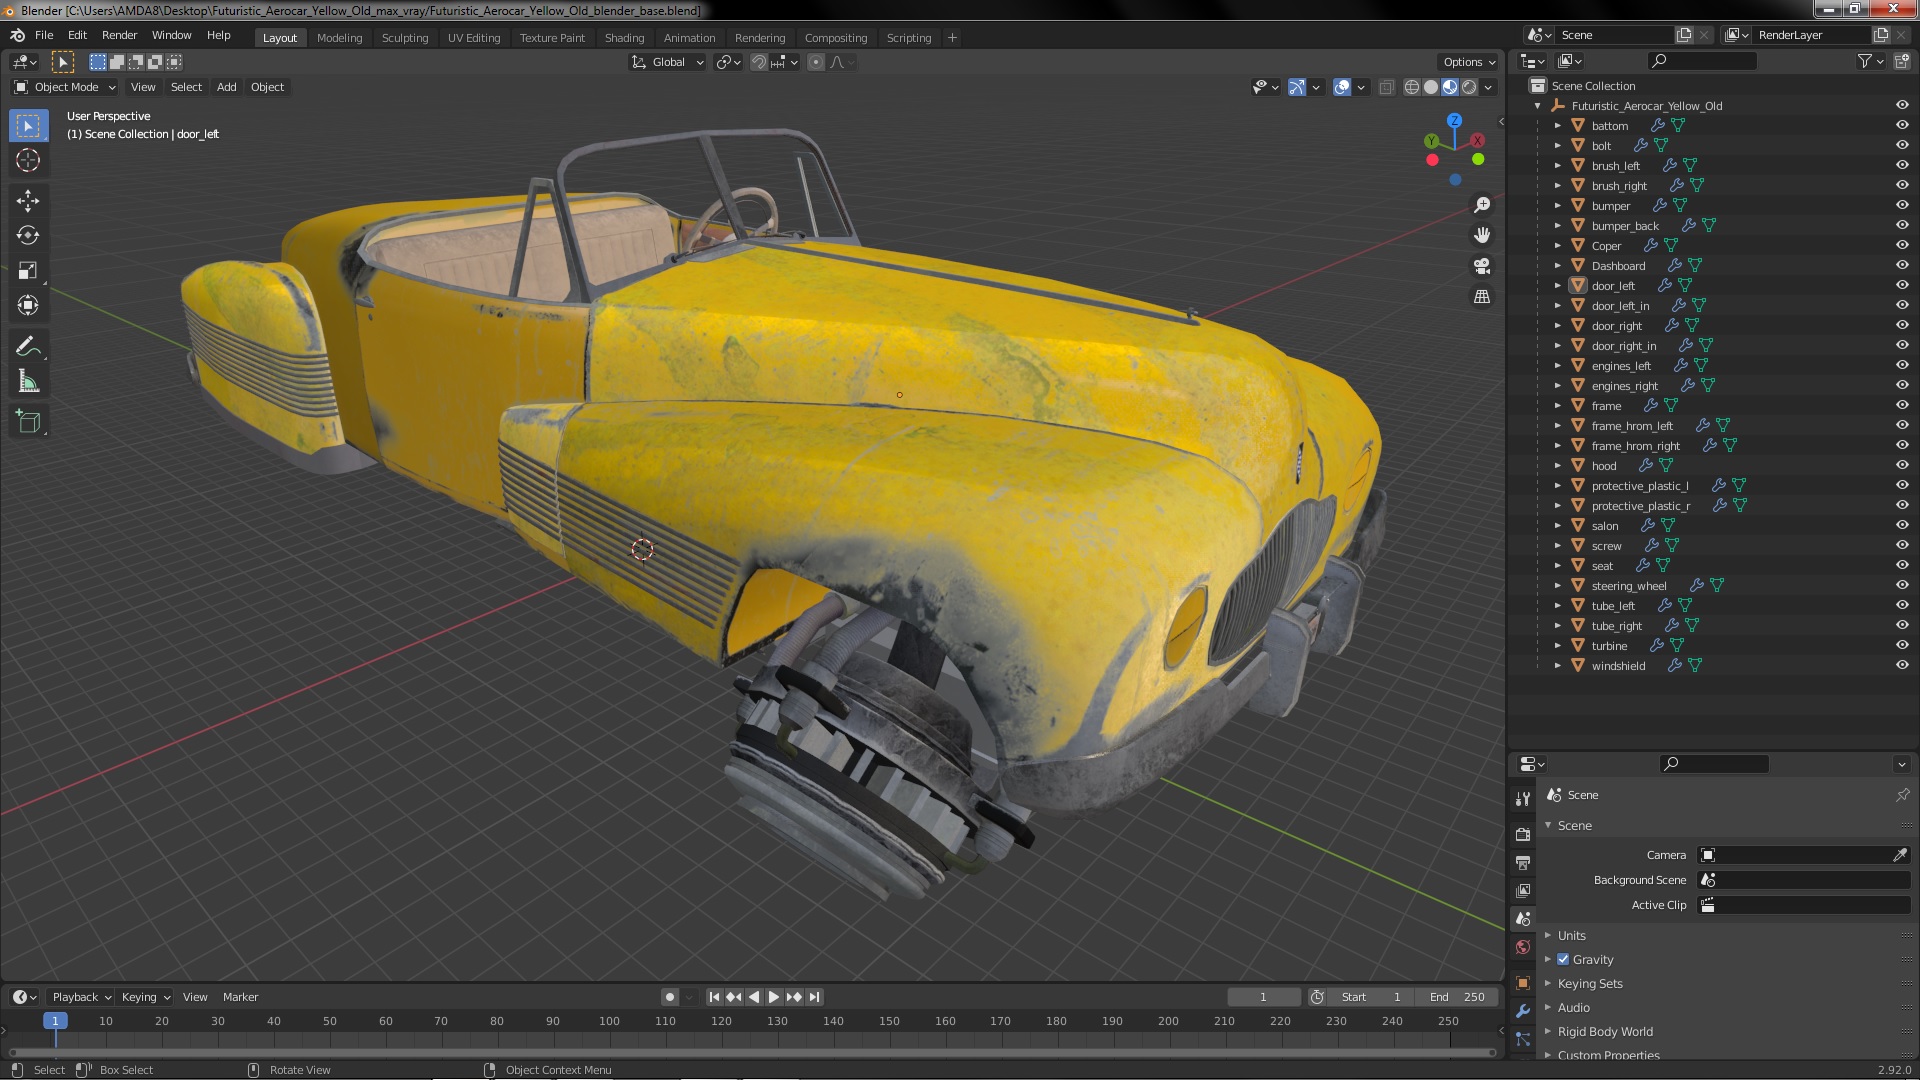Toggle auto keying record button

[670, 997]
